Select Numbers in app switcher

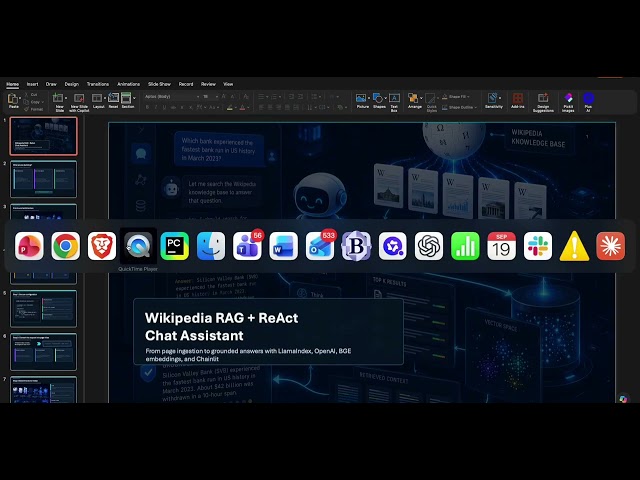(465, 246)
